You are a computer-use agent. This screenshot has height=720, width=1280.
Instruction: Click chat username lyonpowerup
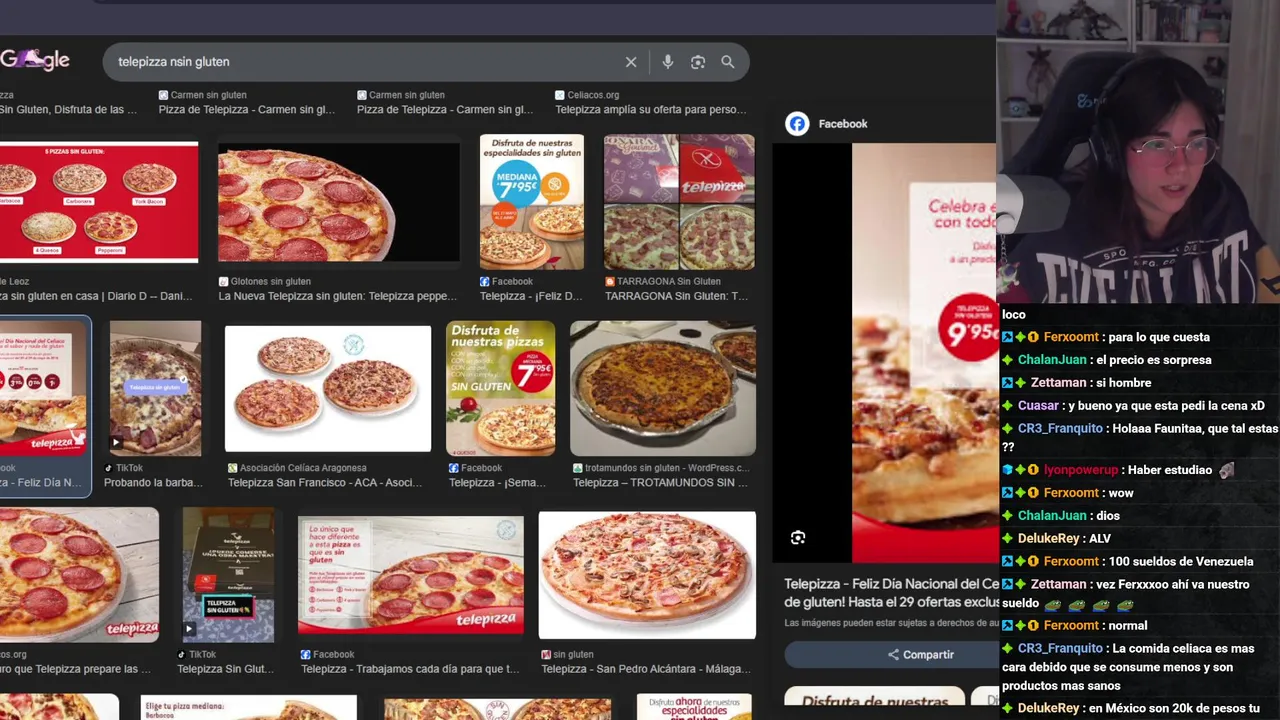click(x=1080, y=470)
